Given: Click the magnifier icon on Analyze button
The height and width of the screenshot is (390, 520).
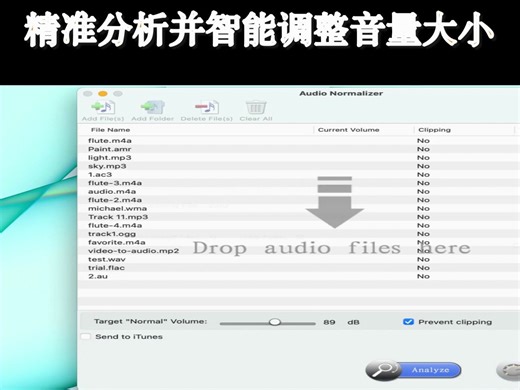Looking at the screenshot, I should (383, 370).
